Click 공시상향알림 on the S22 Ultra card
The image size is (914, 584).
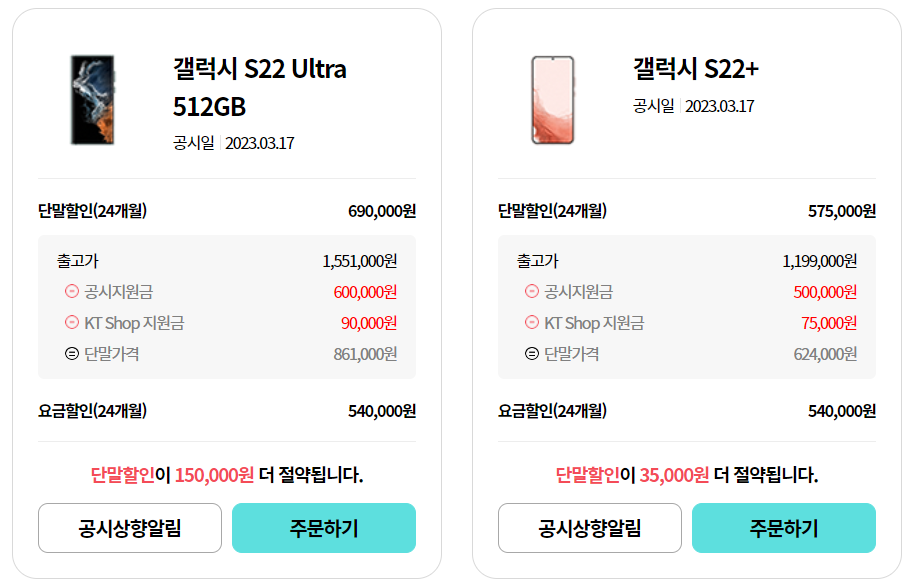pyautogui.click(x=128, y=528)
